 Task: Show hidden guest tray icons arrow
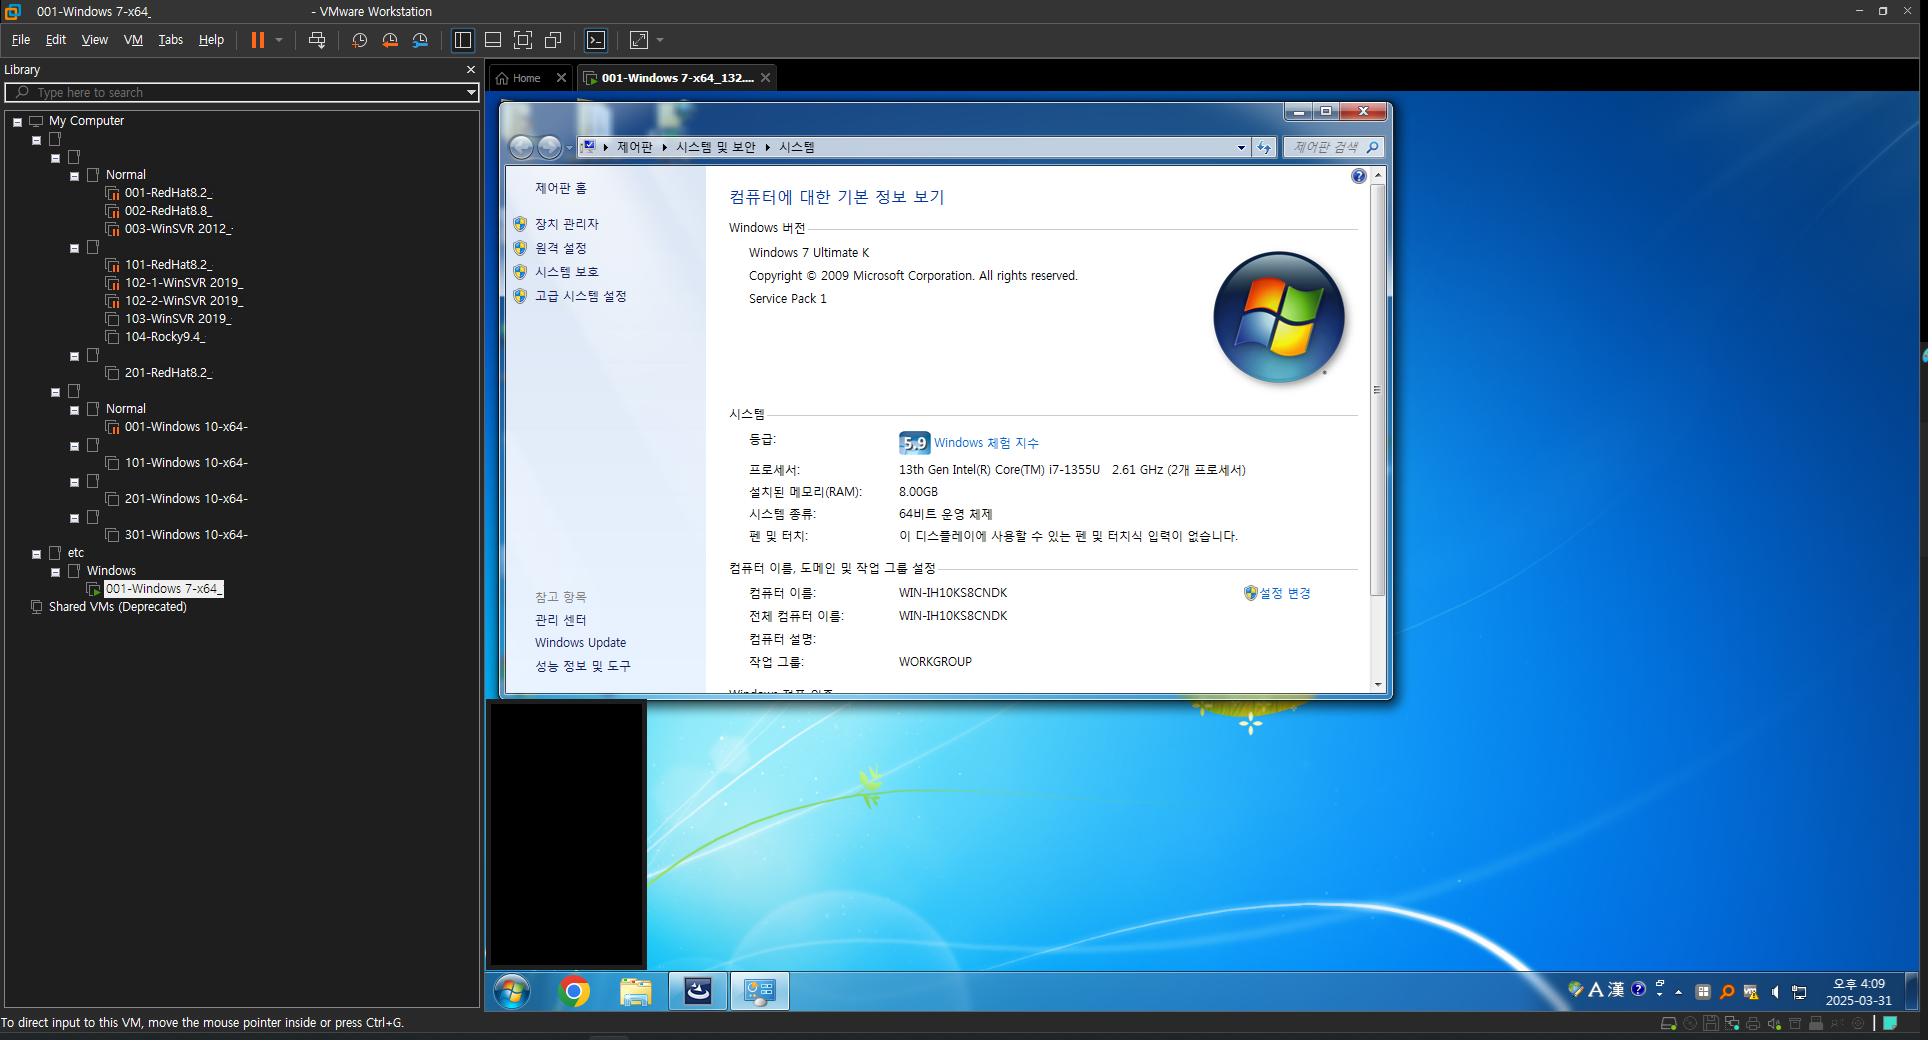point(1679,992)
